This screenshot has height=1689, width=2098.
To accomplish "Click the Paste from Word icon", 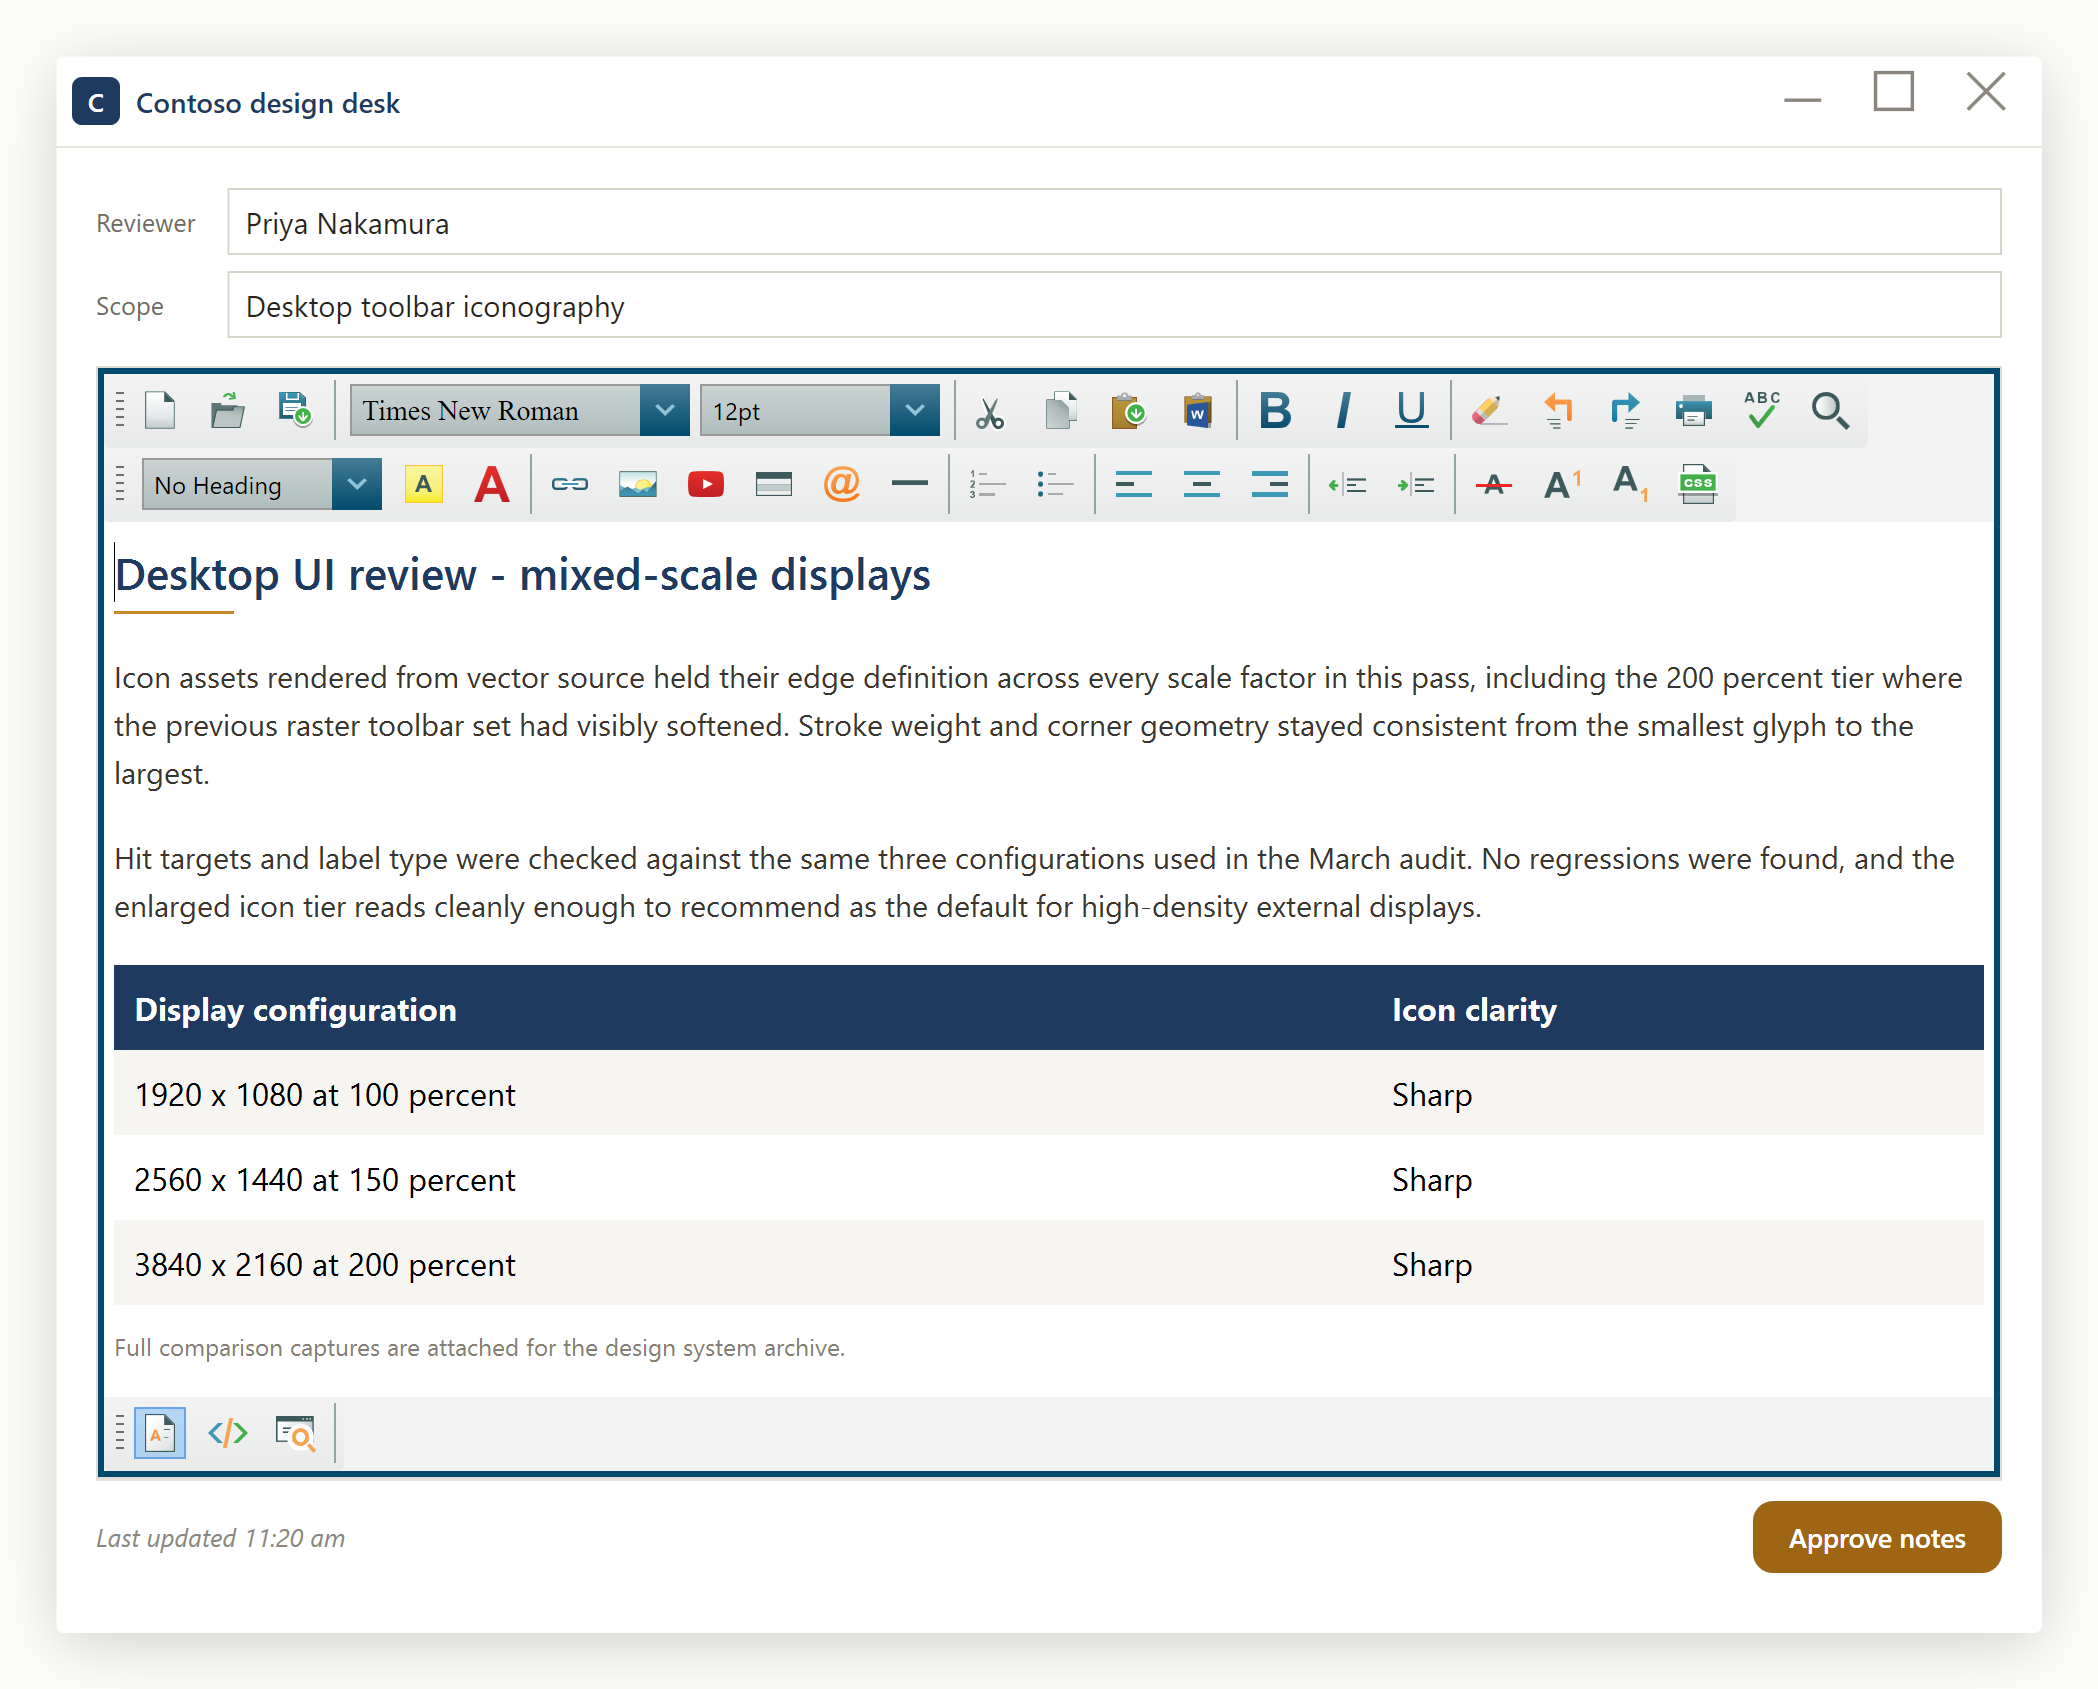I will (1197, 411).
